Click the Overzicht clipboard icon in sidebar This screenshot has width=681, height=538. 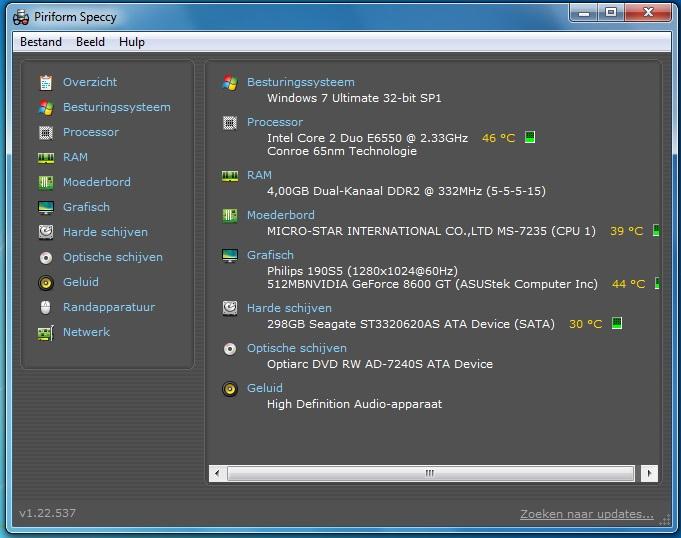46,83
